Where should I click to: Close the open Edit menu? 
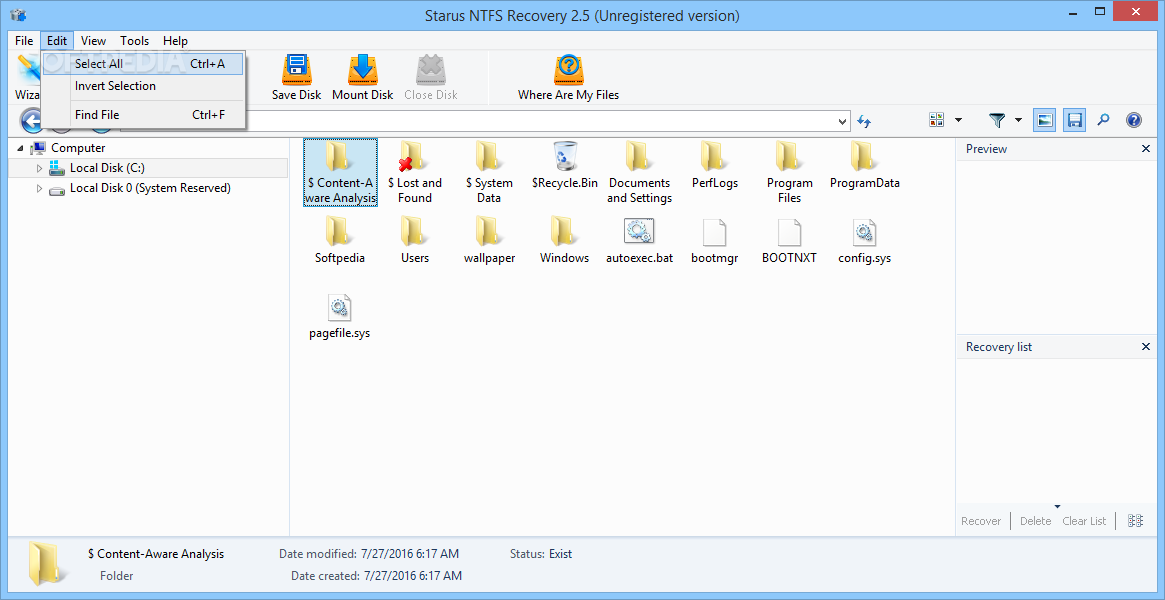56,41
